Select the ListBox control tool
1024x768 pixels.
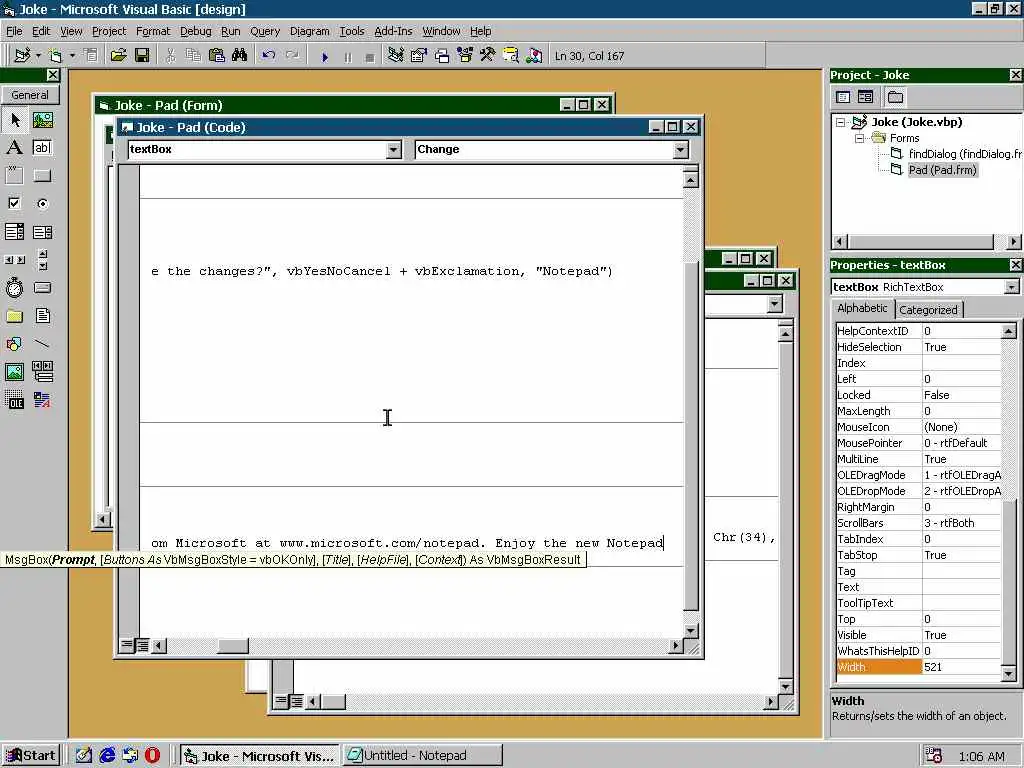[42, 232]
